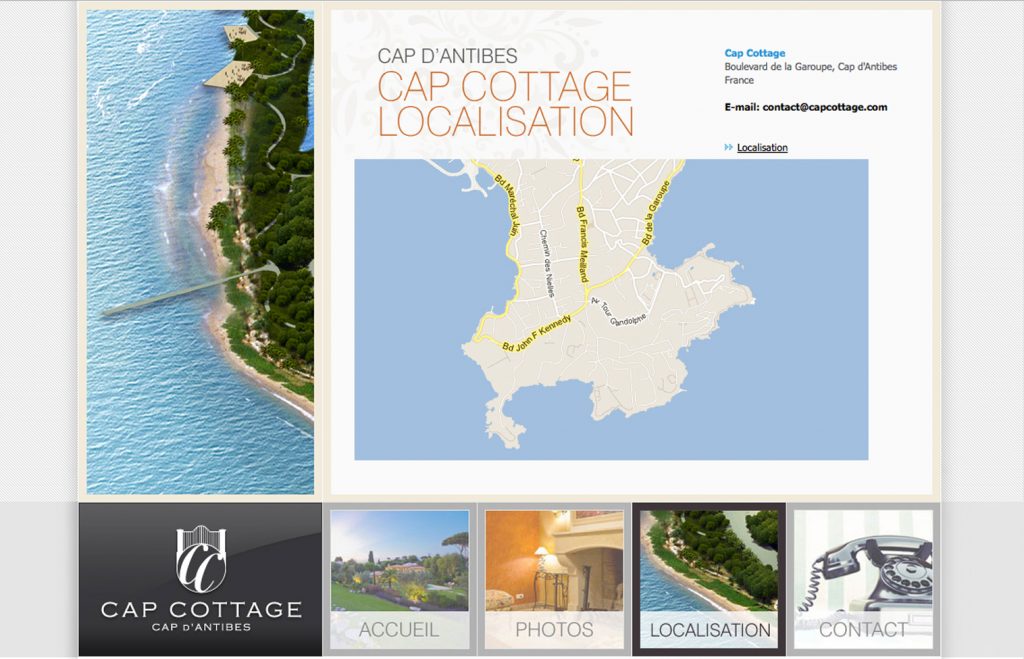This screenshot has width=1024, height=659.
Task: Open the Accueil page tile
Action: click(x=400, y=579)
